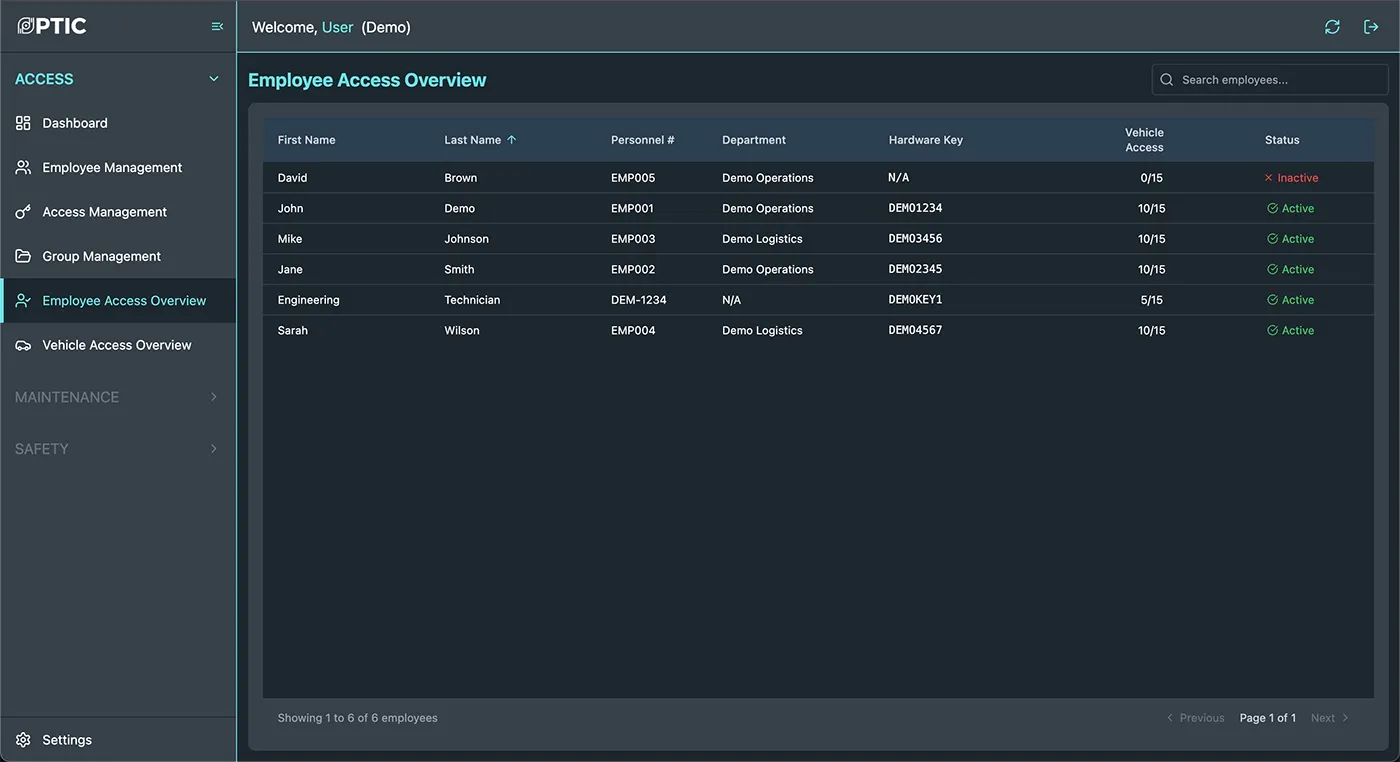Sort by the Department column header
The image size is (1400, 762).
(x=754, y=140)
